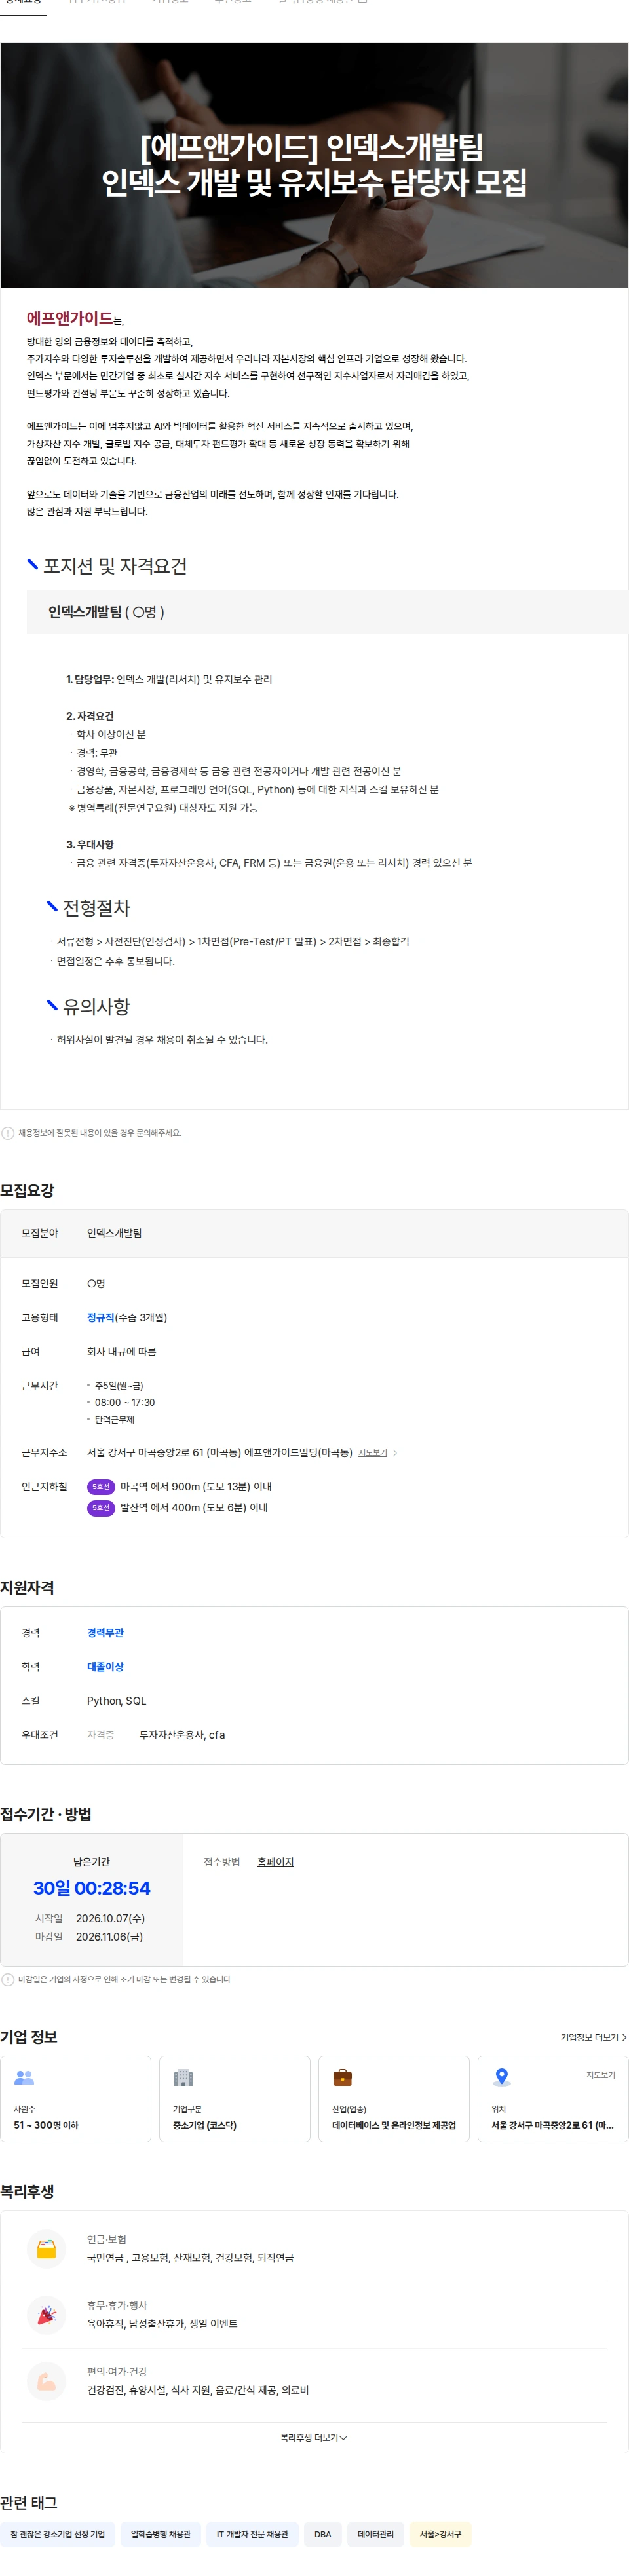This screenshot has width=629, height=2576.
Task: Click the Python, SQL skill text
Action: click(x=116, y=1701)
